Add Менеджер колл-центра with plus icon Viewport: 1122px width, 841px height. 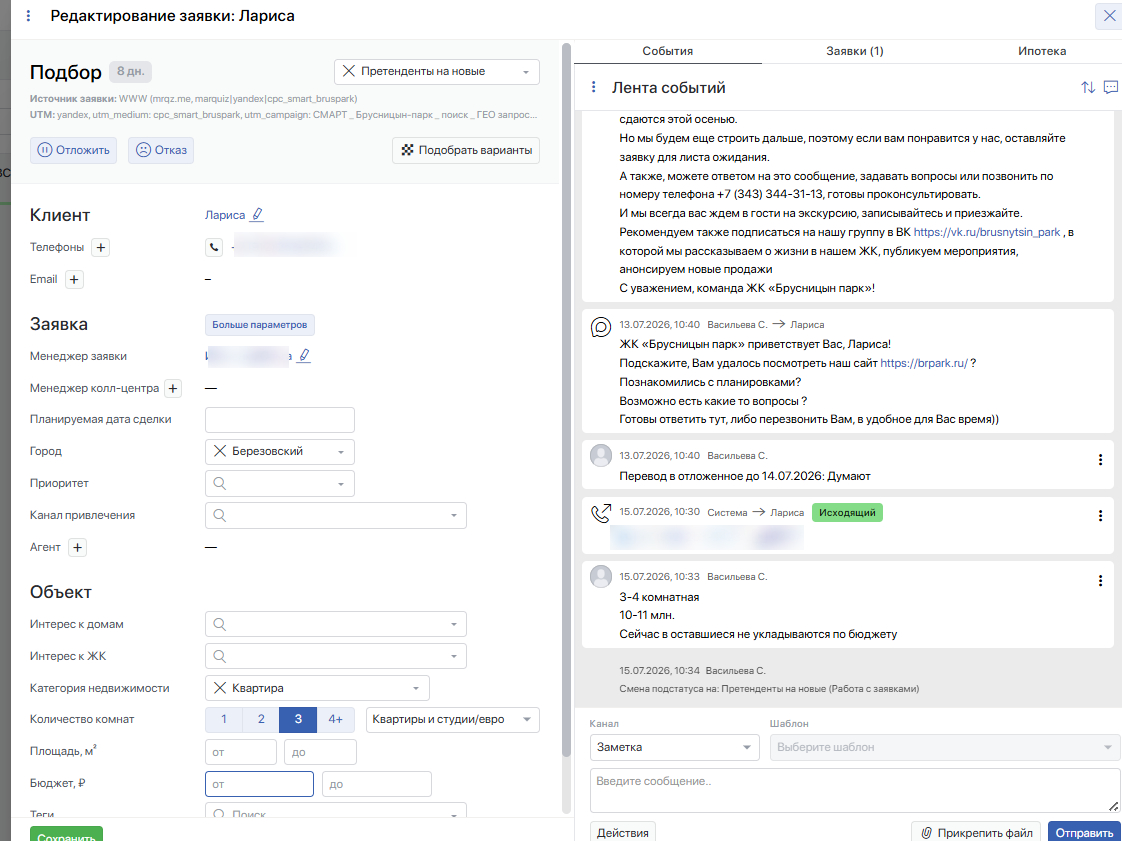[172, 389]
